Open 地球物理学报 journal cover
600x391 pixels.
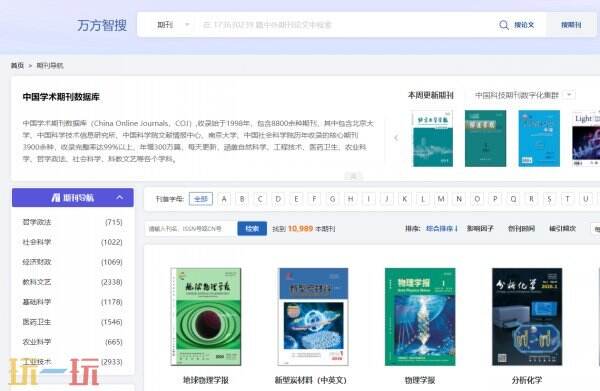click(x=206, y=317)
